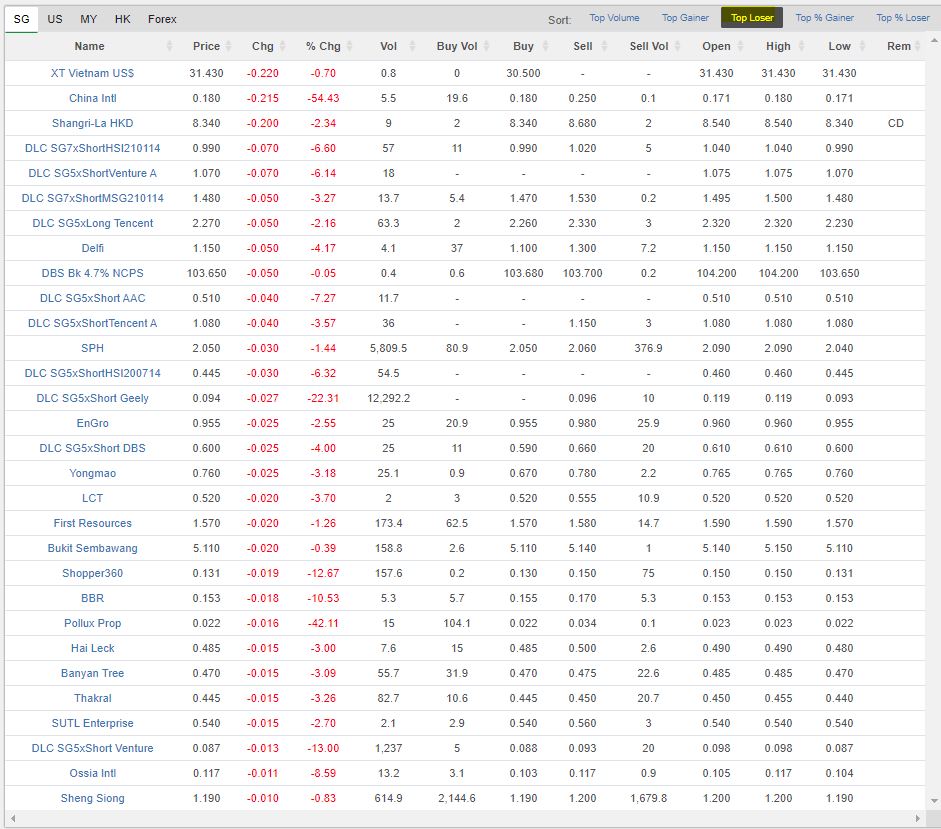
Task: Open LCT stock link
Action: (x=92, y=498)
